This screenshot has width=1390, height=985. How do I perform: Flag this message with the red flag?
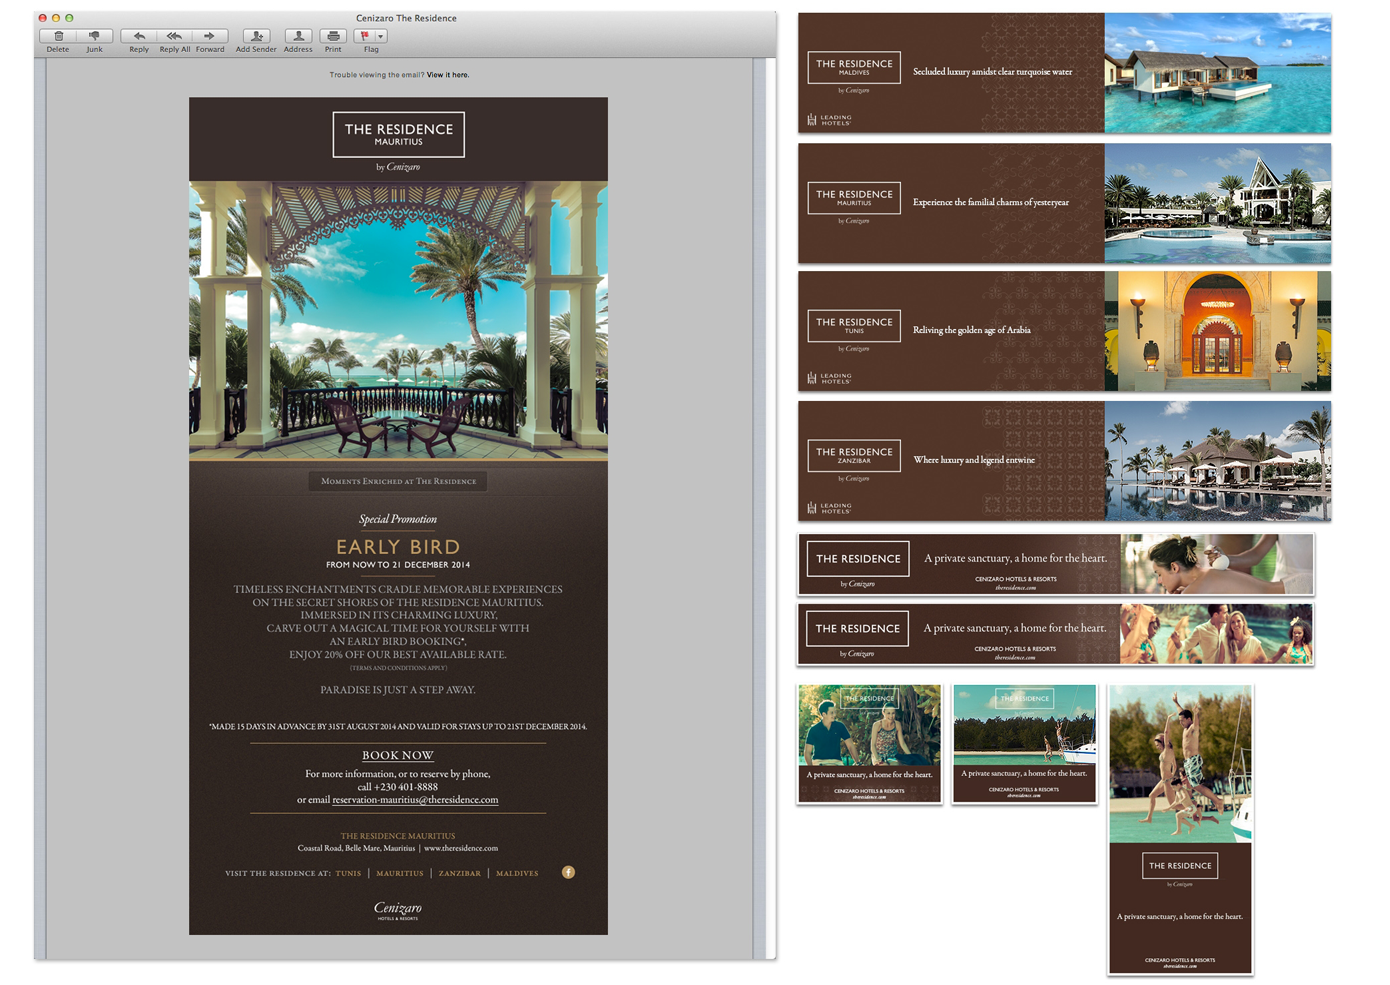pyautogui.click(x=365, y=36)
